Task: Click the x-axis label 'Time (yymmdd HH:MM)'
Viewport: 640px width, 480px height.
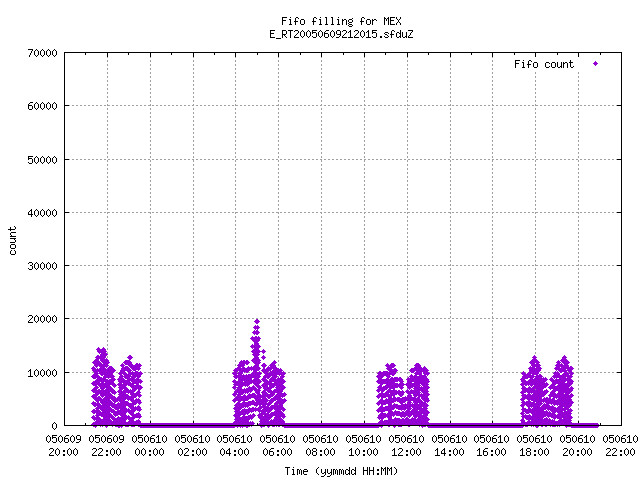Action: click(x=341, y=471)
